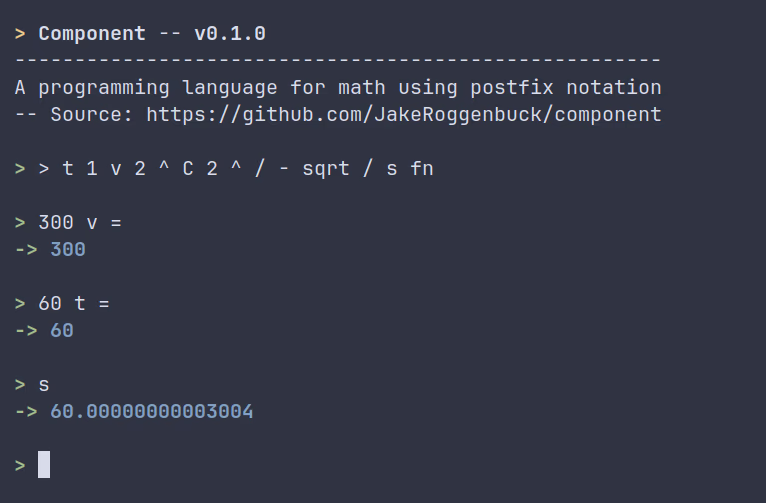
Task: Click the "-- Source:" label text
Action: pyautogui.click(x=74, y=114)
